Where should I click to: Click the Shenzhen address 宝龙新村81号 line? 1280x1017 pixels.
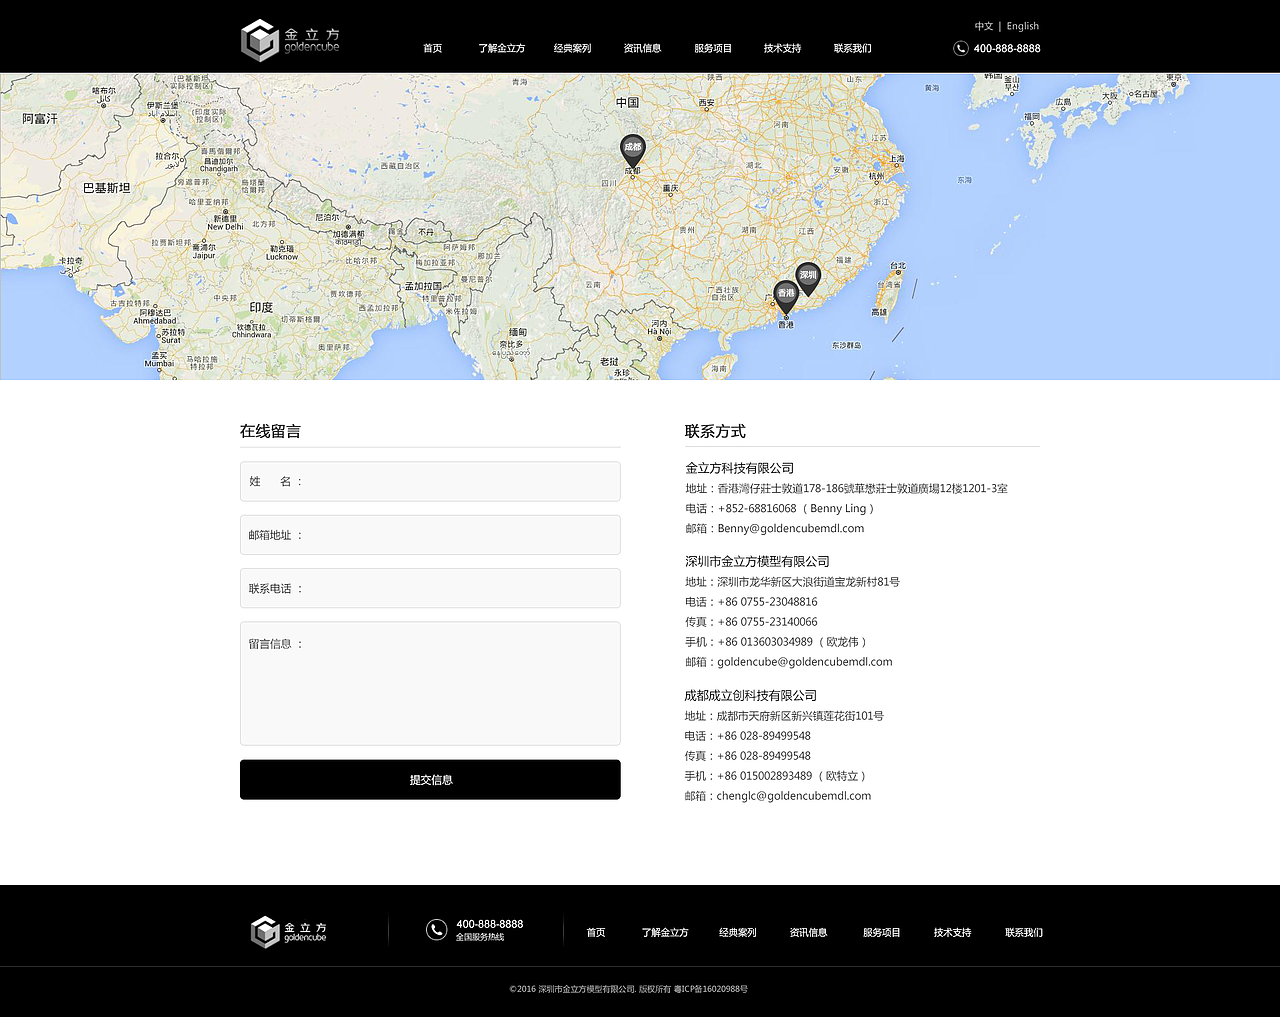tap(792, 582)
